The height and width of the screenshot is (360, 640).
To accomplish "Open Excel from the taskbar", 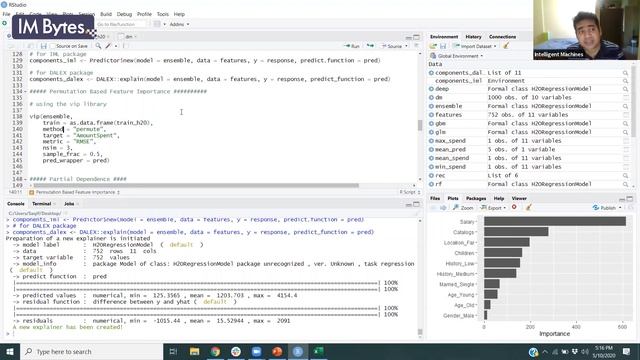I will [x=318, y=351].
